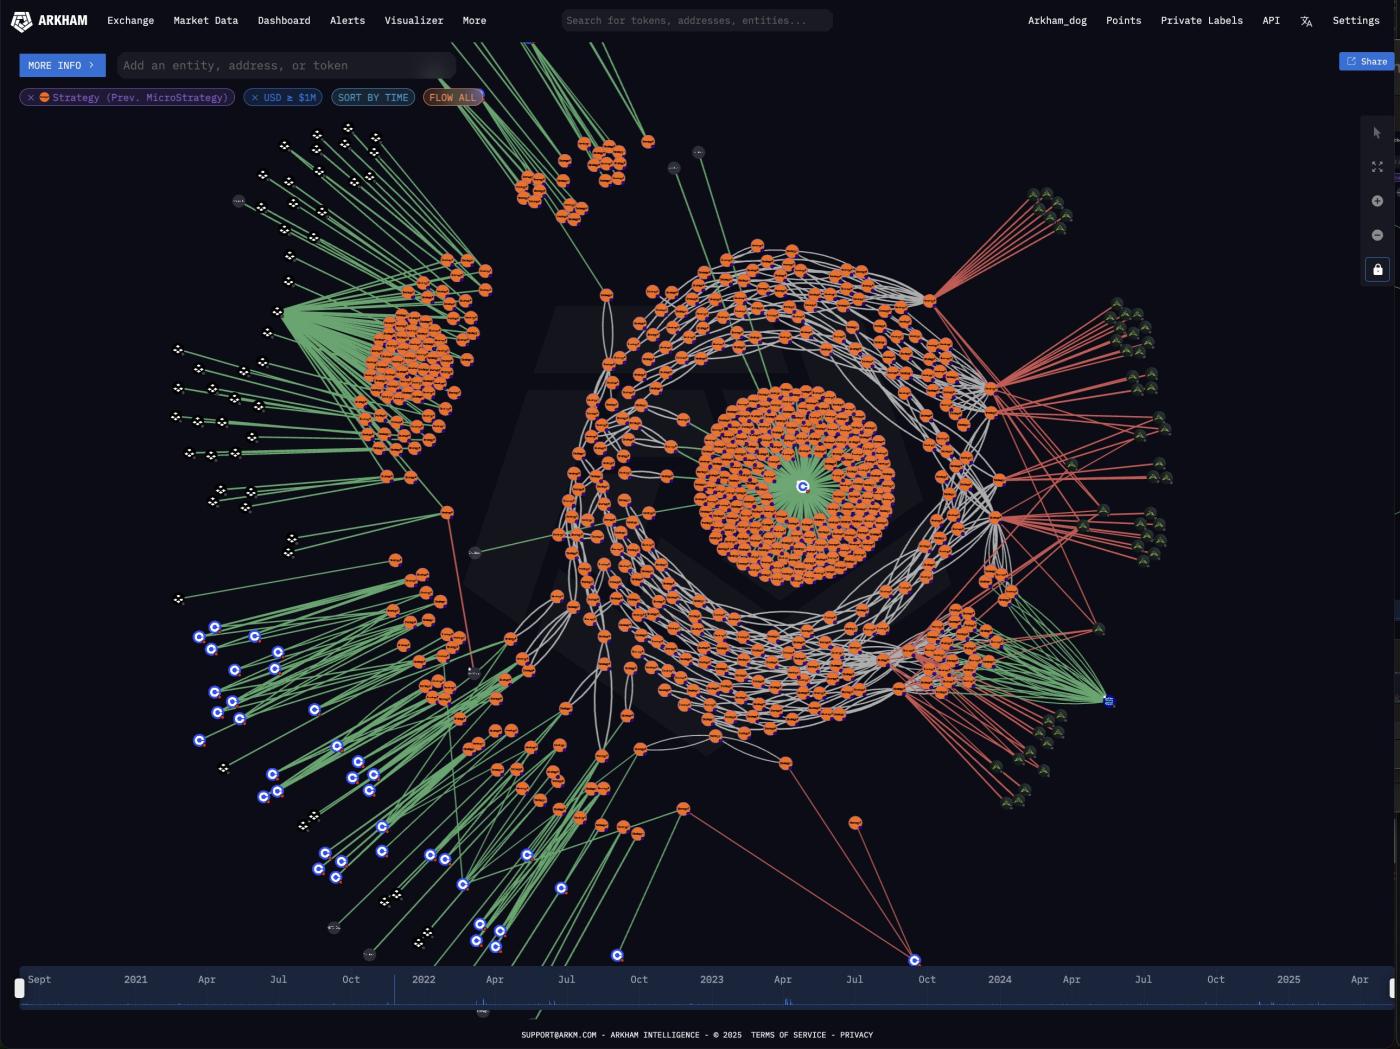Open the More menu in navigation
The height and width of the screenshot is (1049, 1400).
click(474, 20)
